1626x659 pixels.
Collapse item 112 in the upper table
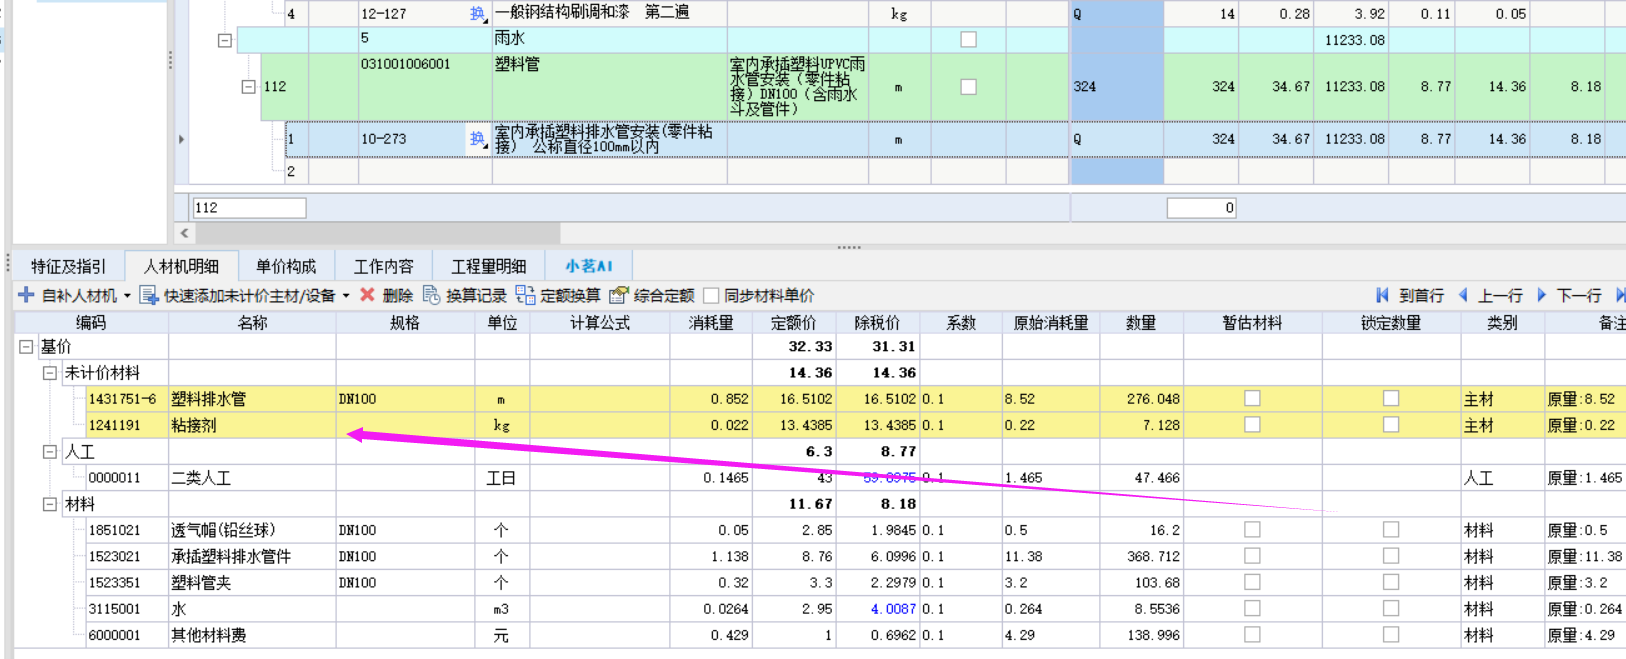[x=248, y=87]
